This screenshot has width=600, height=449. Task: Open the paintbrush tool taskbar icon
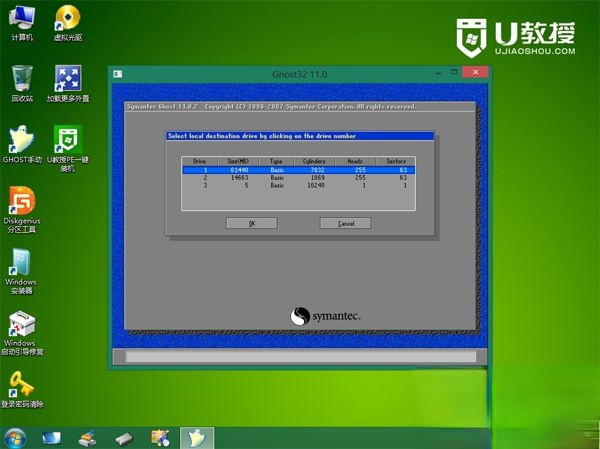[x=87, y=438]
